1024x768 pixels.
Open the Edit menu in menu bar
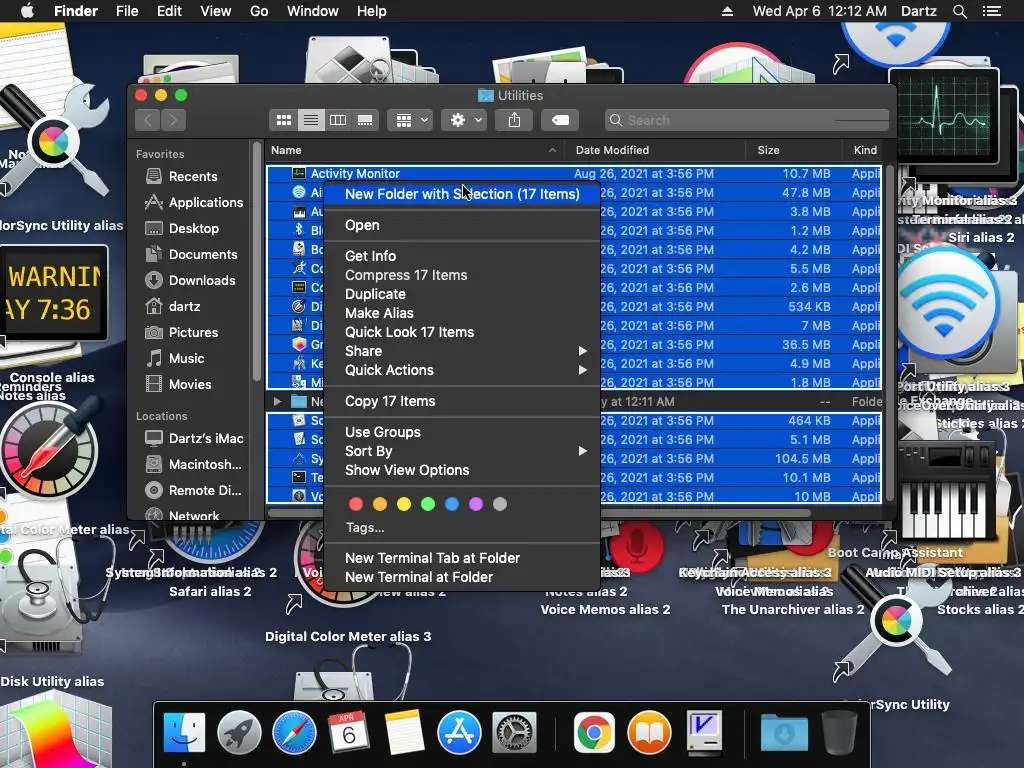point(169,11)
